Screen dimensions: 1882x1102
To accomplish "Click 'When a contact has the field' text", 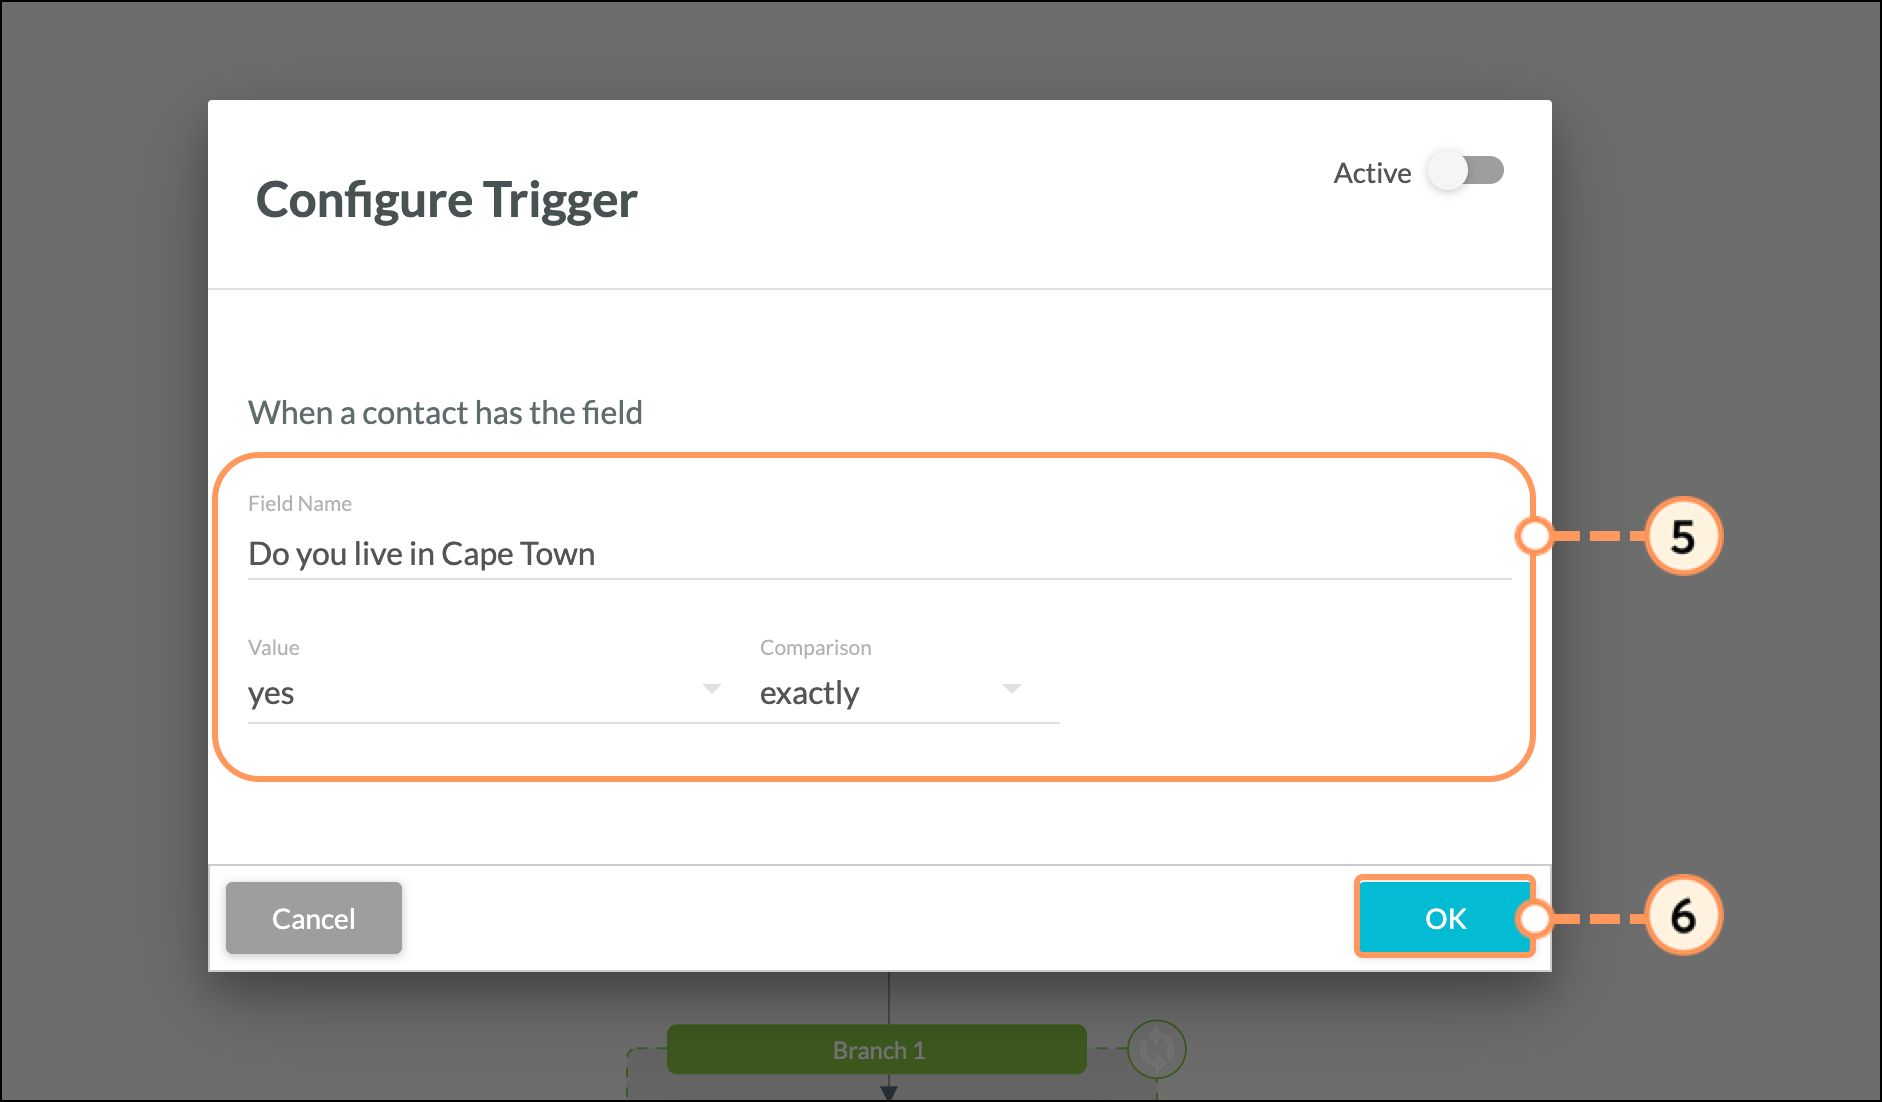I will (x=445, y=412).
